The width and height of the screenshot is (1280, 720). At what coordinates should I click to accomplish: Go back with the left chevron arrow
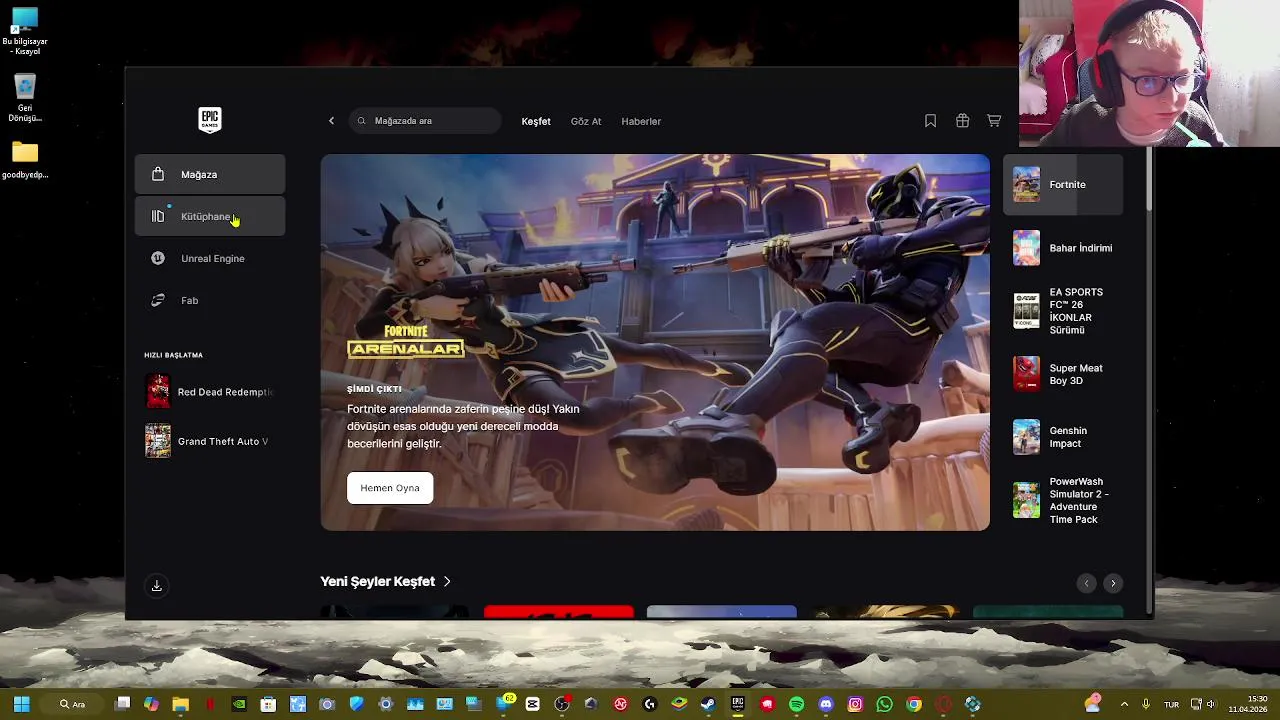[331, 121]
